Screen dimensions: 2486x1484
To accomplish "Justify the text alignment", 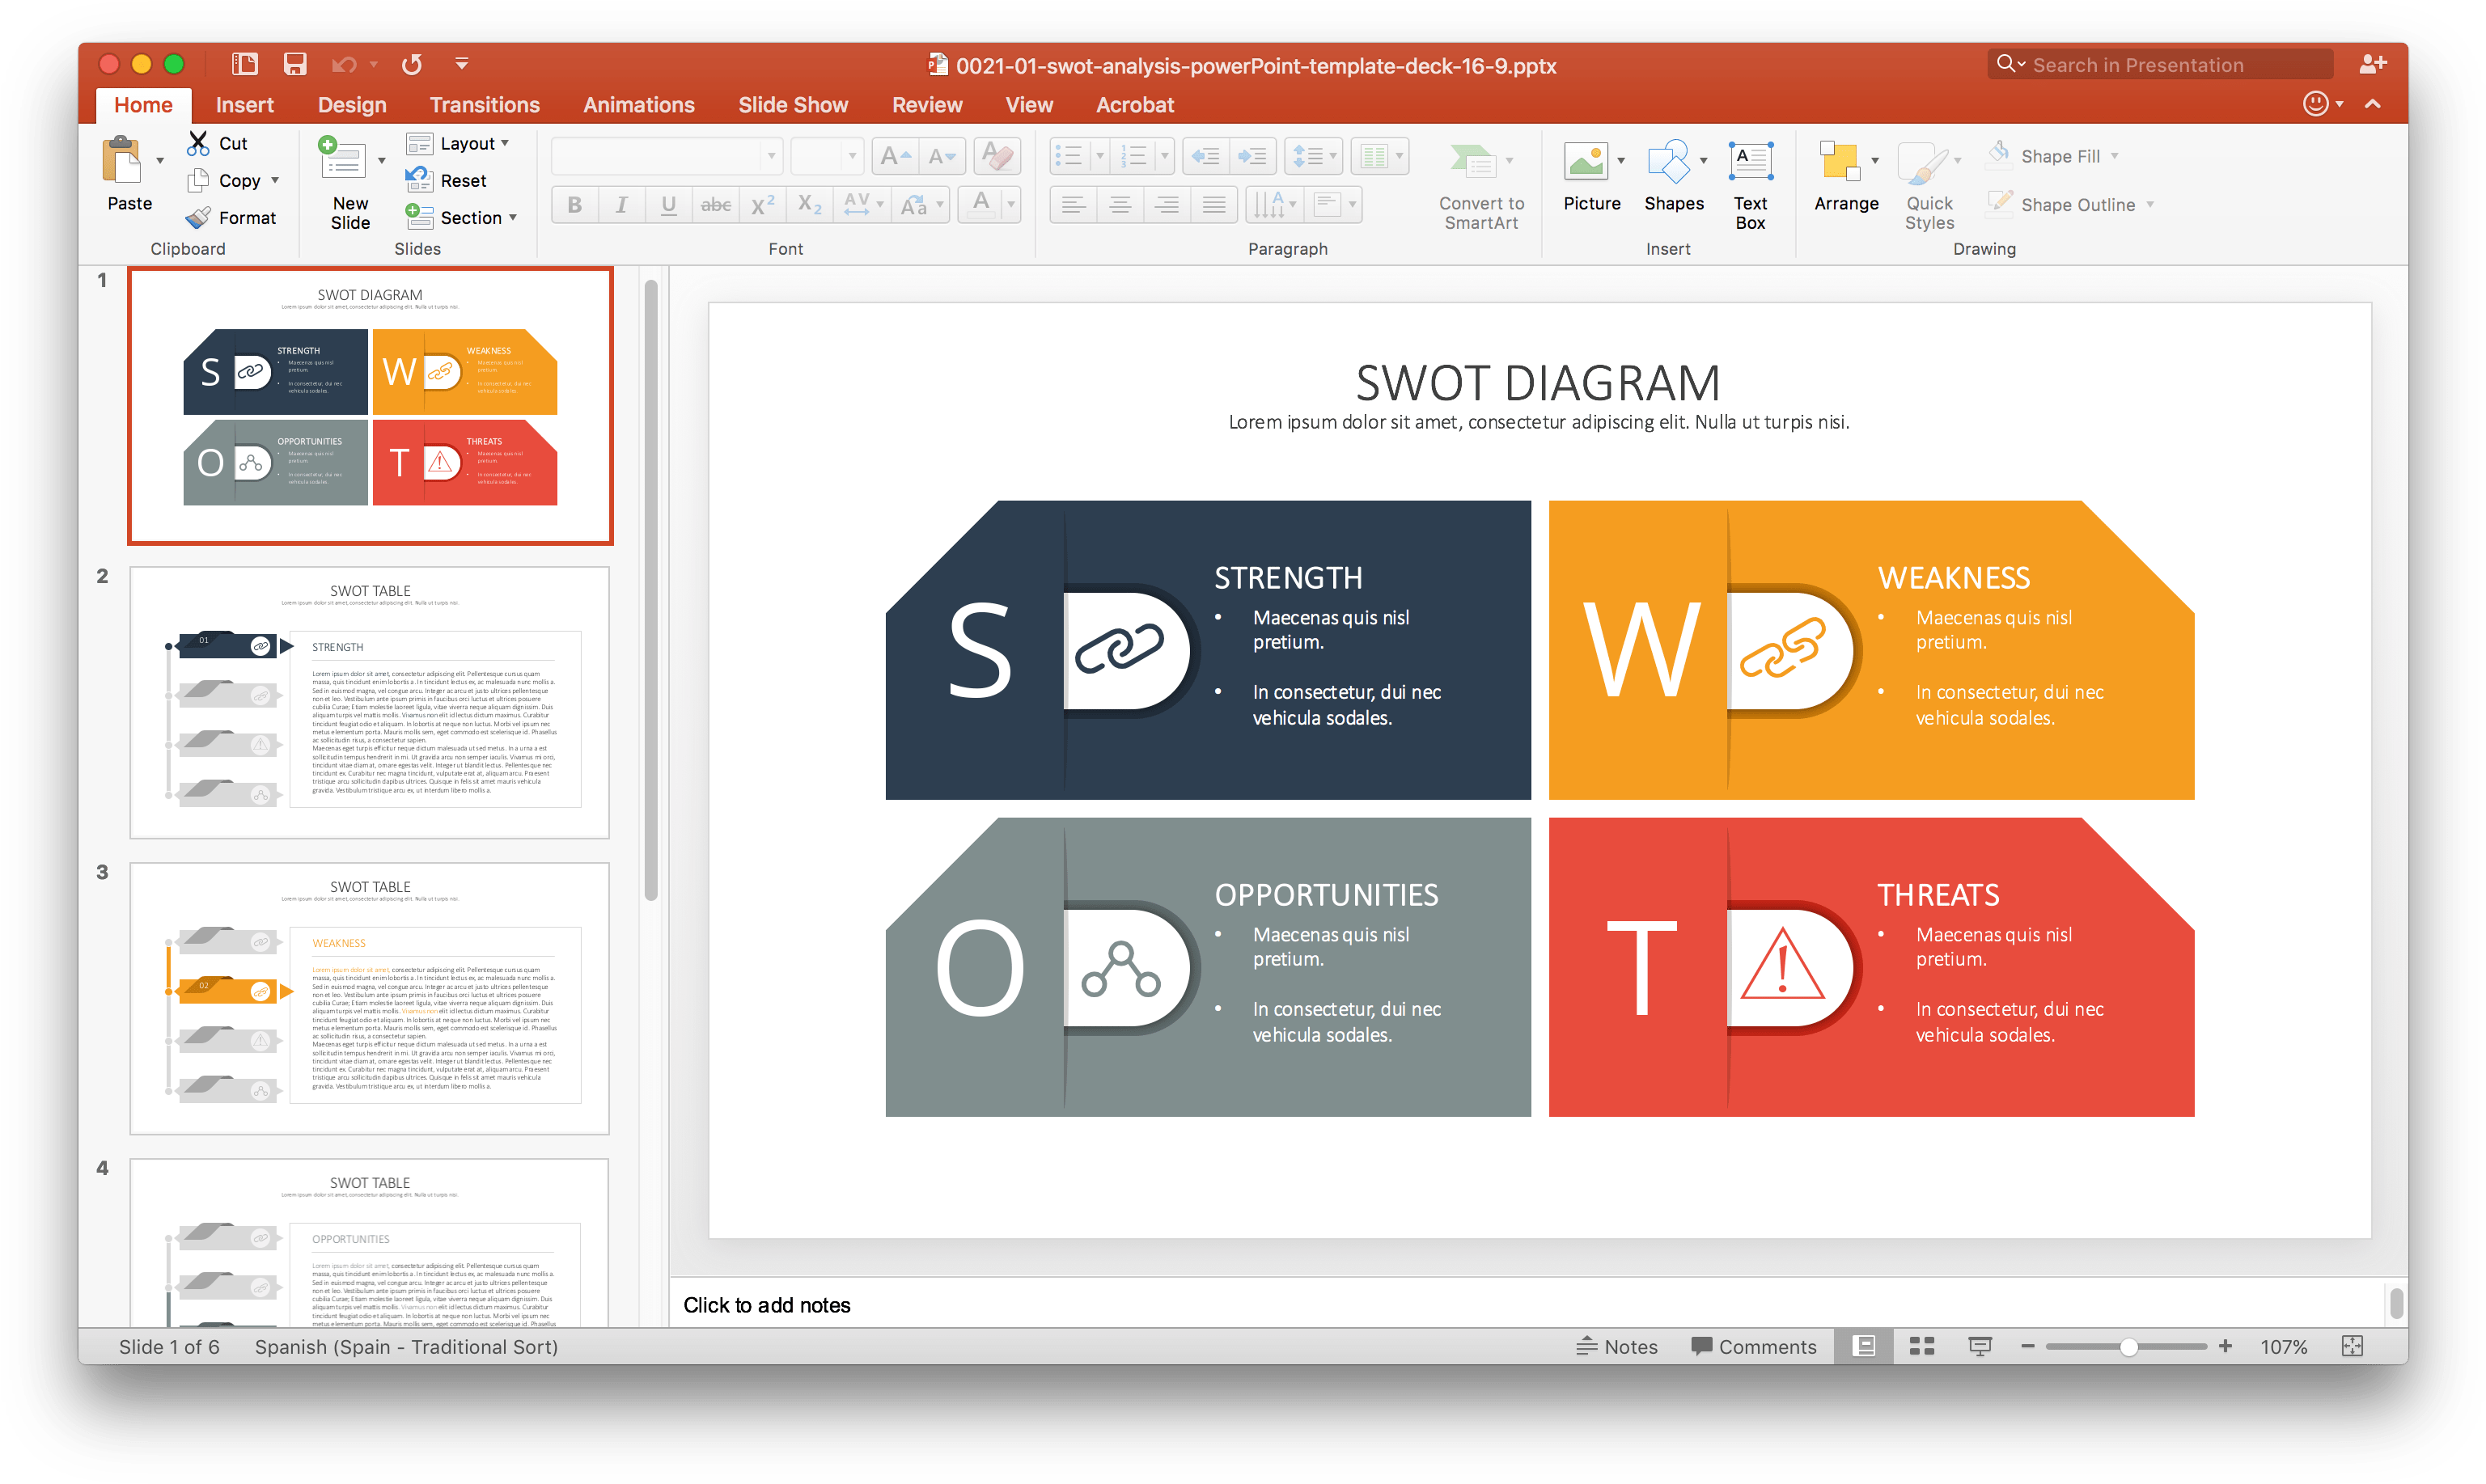I will (1213, 205).
